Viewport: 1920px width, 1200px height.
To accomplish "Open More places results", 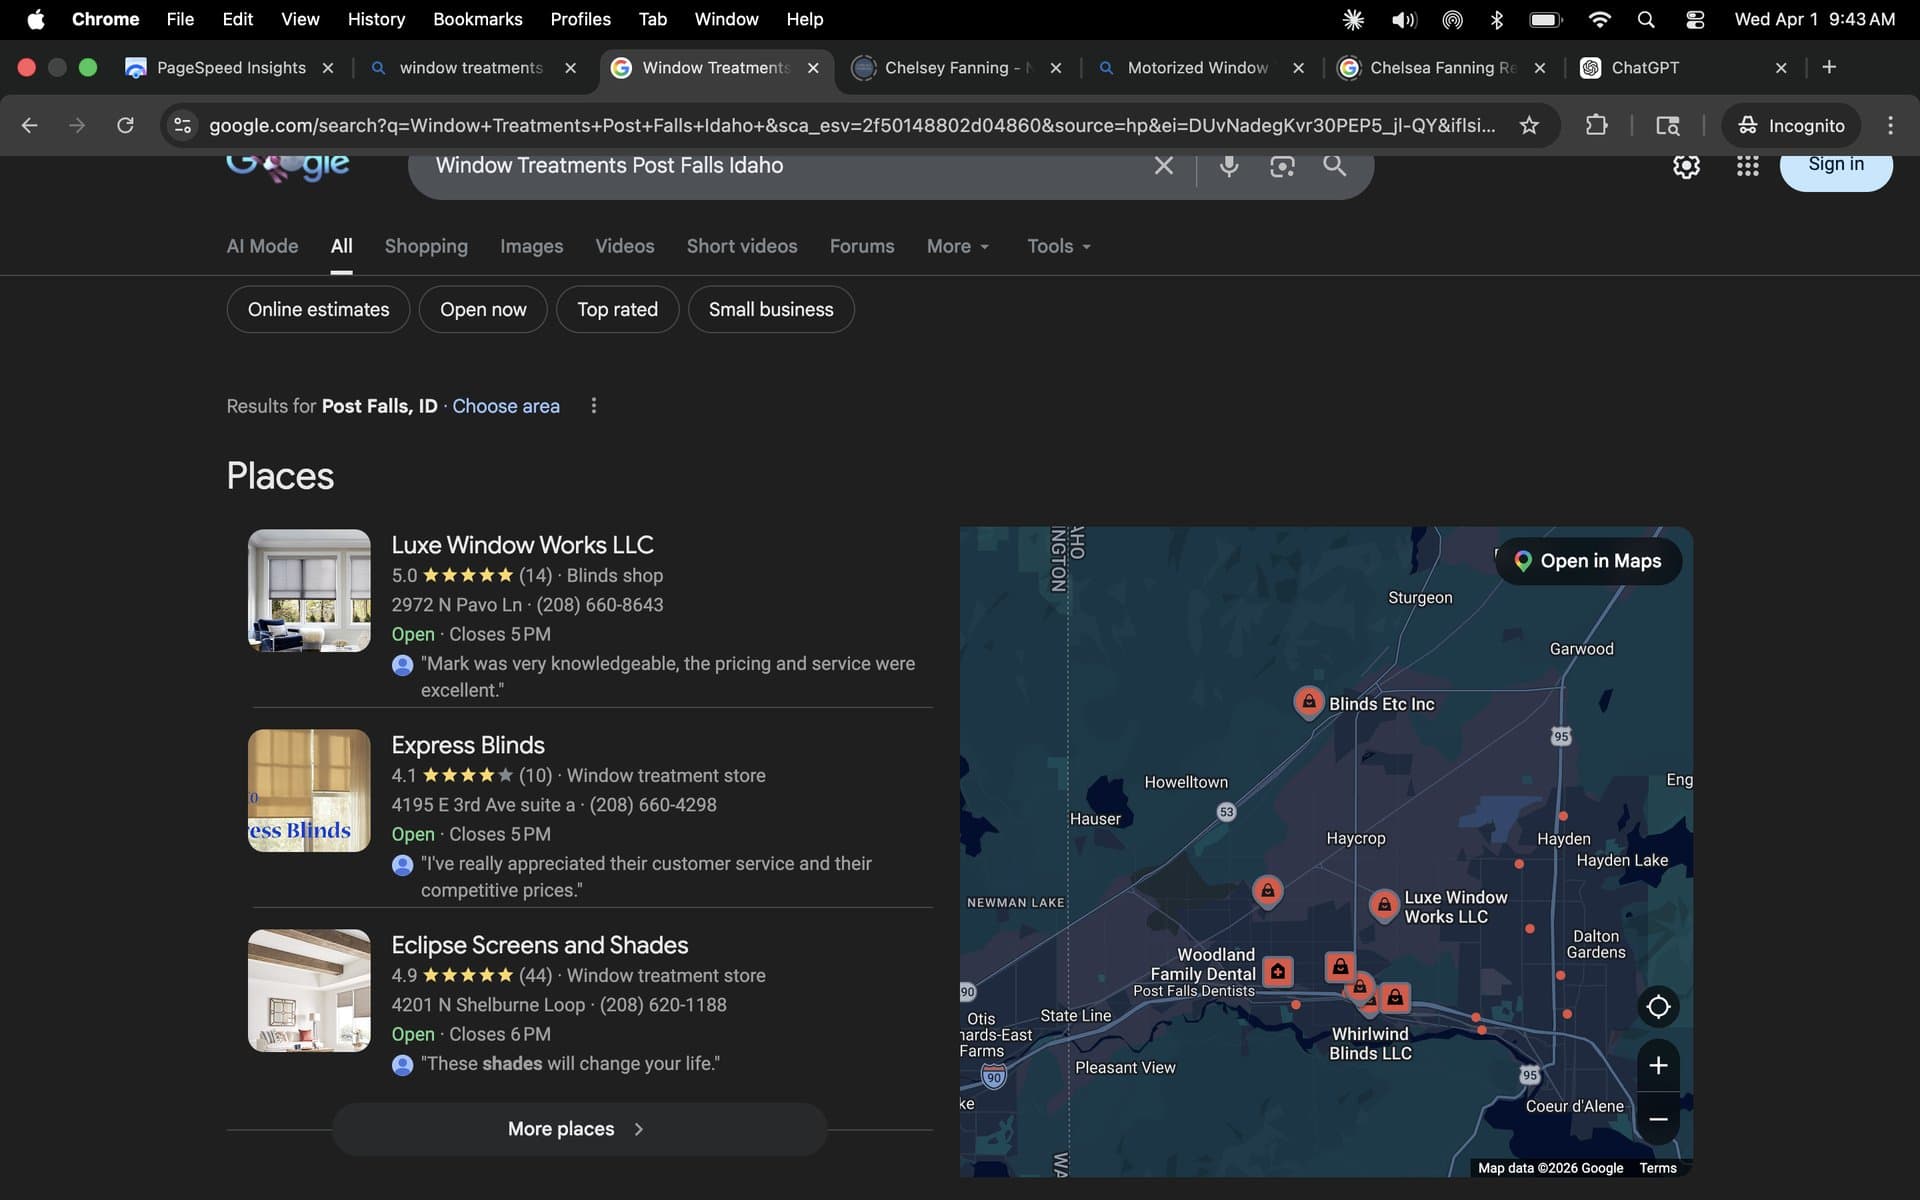I will click(578, 1129).
